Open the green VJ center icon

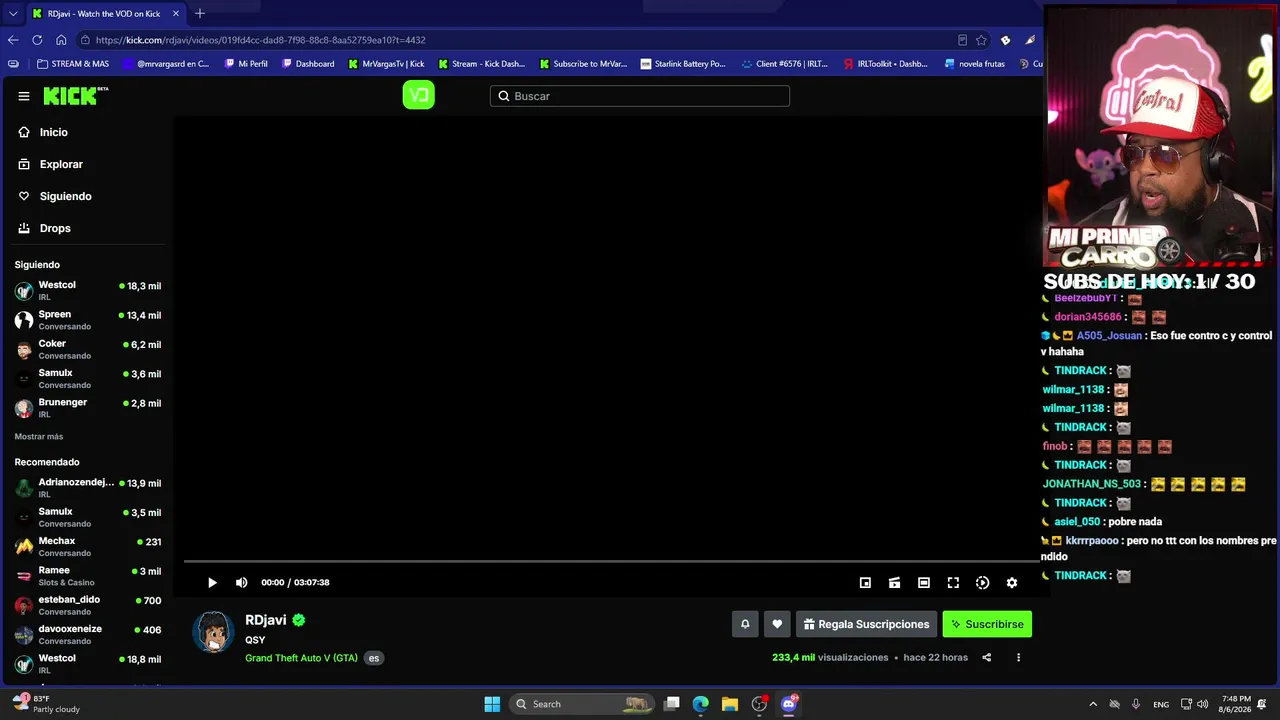click(418, 95)
